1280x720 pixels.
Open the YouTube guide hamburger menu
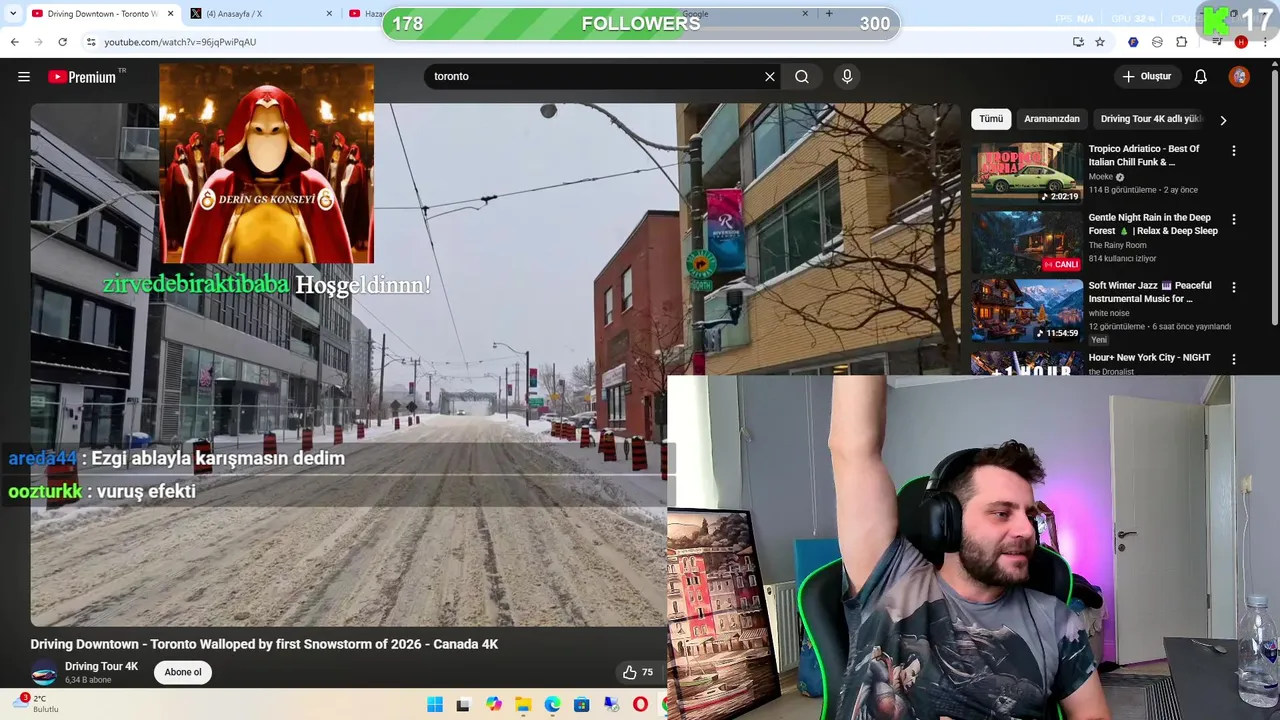tap(24, 77)
